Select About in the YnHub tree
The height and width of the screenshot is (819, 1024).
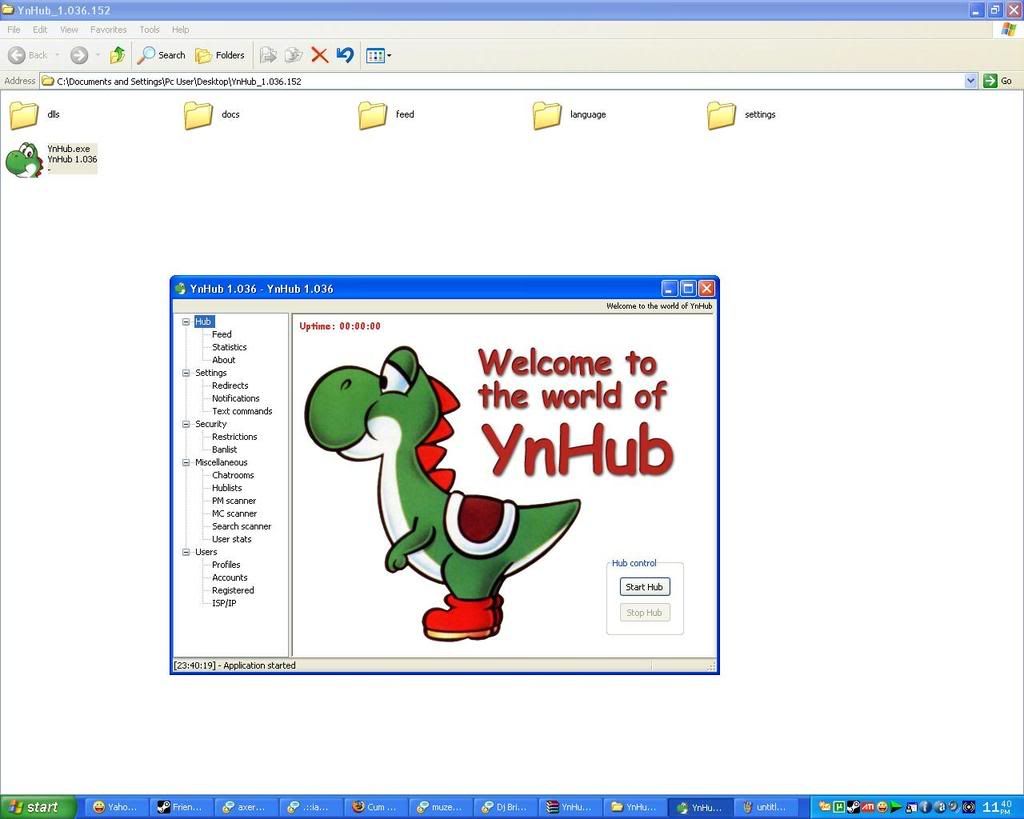tap(223, 360)
